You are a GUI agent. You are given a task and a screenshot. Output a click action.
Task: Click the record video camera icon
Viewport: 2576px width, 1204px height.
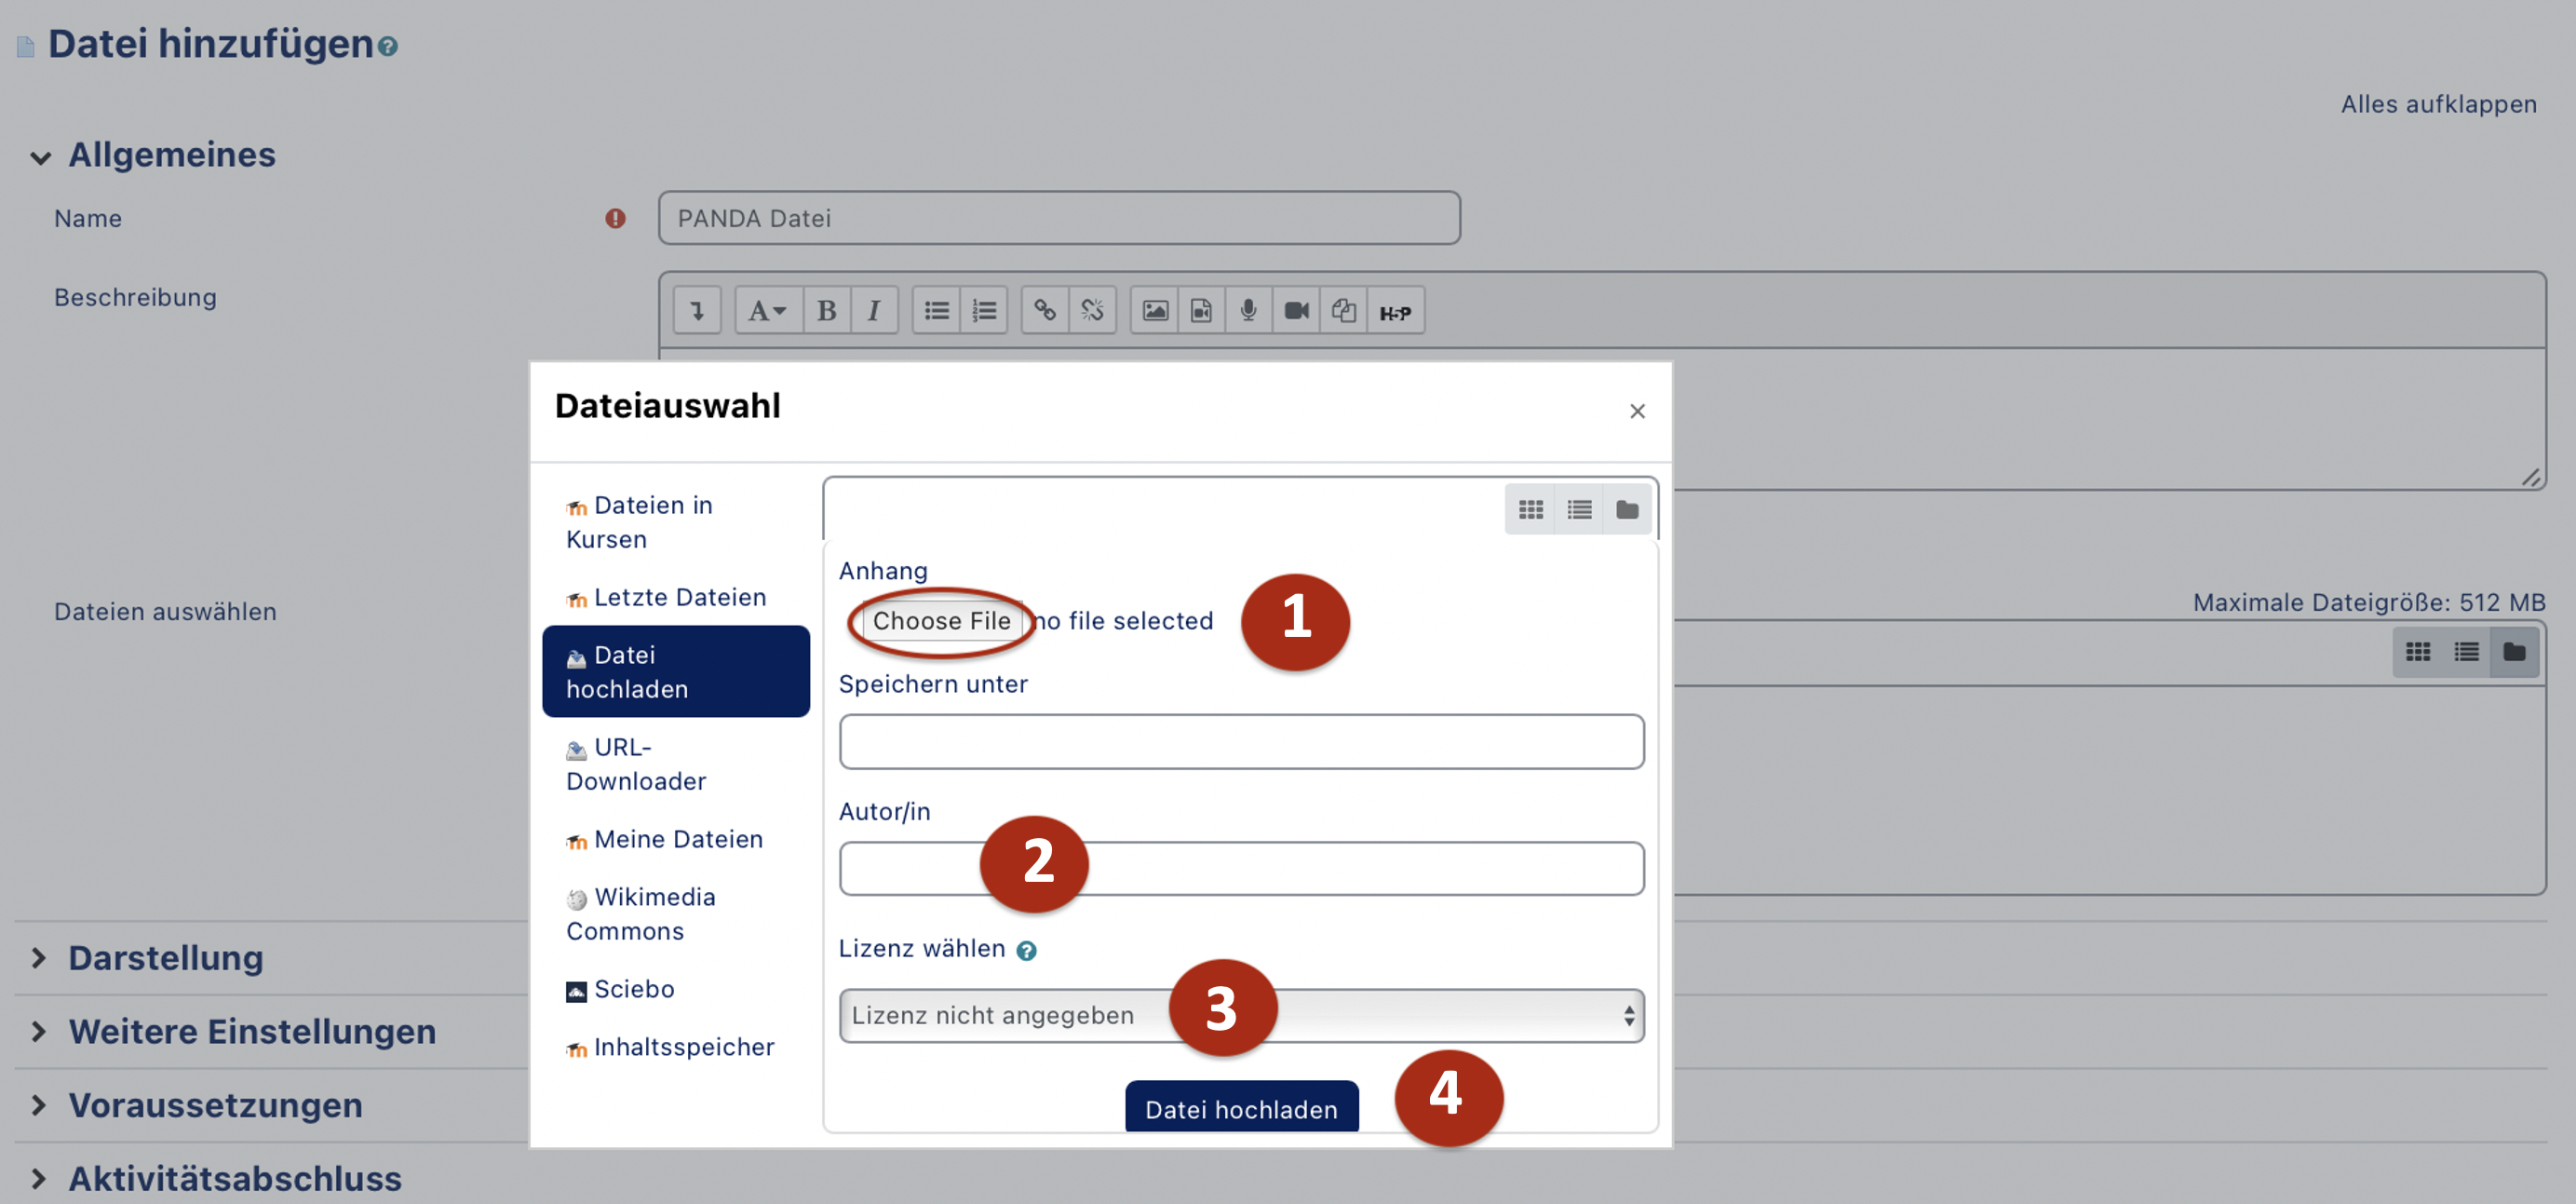1296,311
